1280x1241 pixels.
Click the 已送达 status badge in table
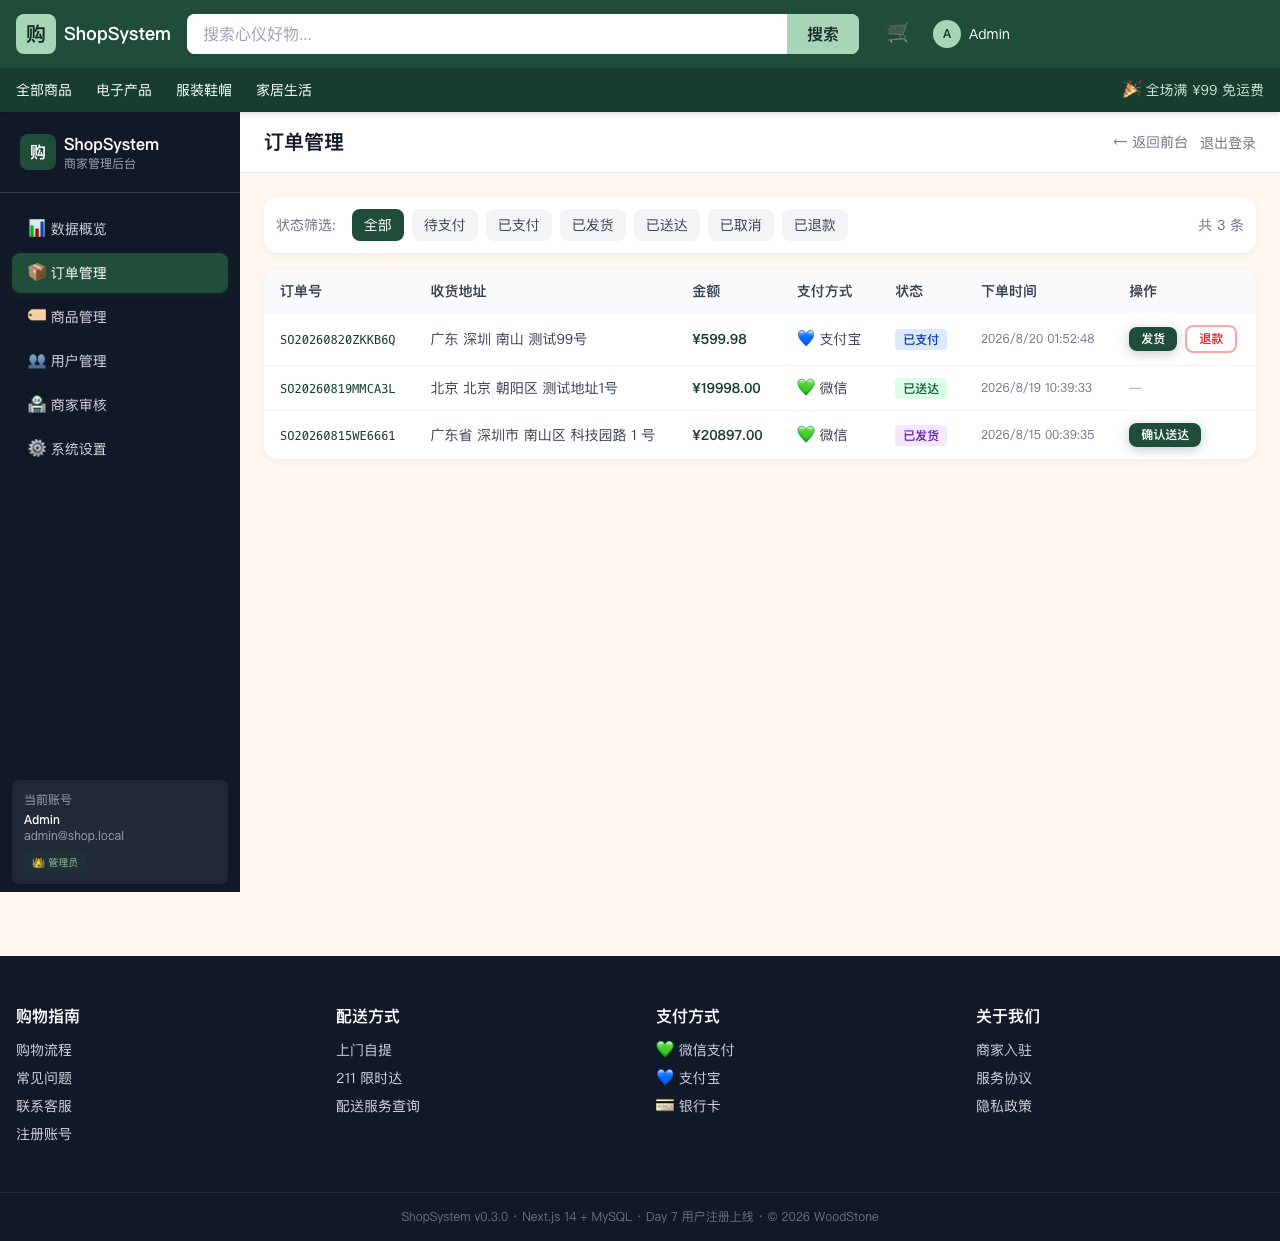(x=921, y=389)
